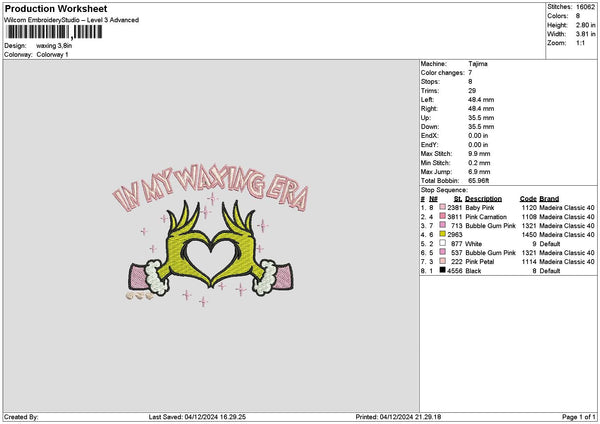Click the 'Left:' measurement label
The width and height of the screenshot is (600, 424).
coord(427,99)
